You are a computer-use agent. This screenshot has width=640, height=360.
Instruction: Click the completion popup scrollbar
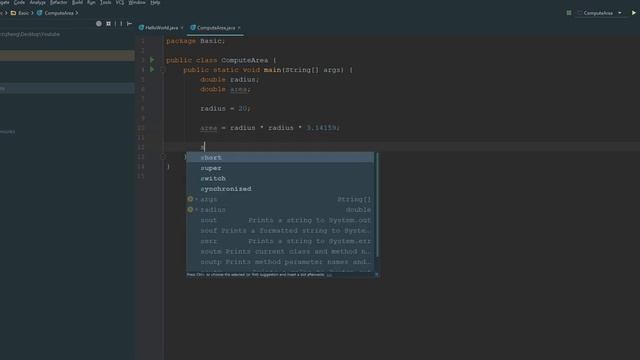(377, 204)
